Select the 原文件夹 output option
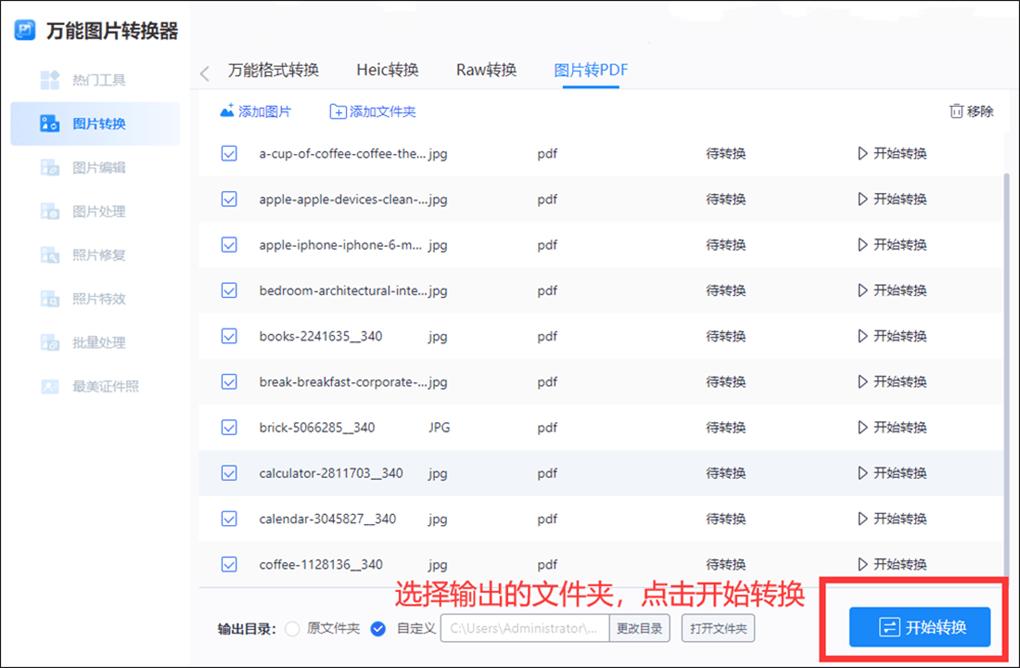 291,629
